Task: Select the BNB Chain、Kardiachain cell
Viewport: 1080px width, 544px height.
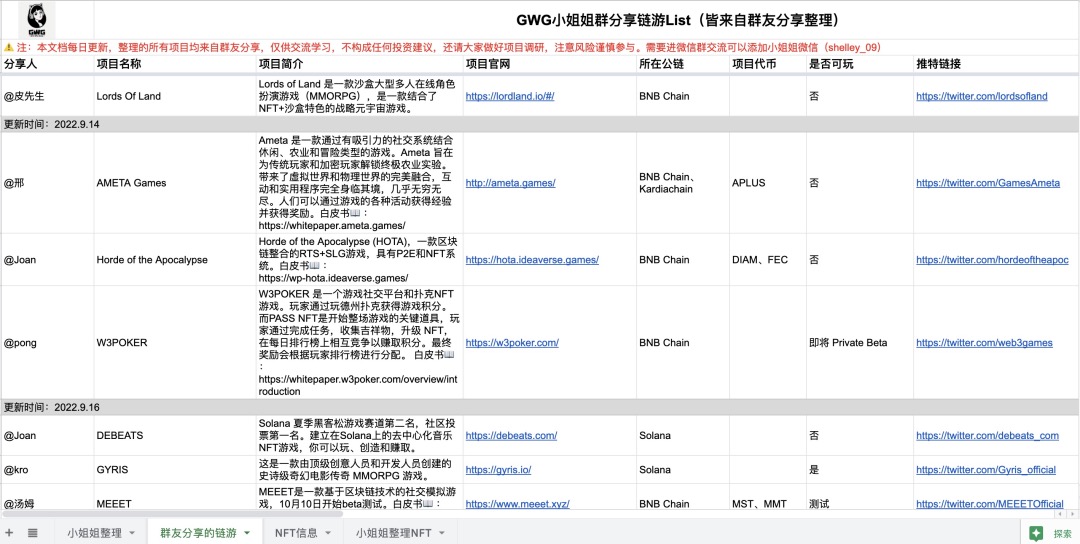Action: (683, 183)
